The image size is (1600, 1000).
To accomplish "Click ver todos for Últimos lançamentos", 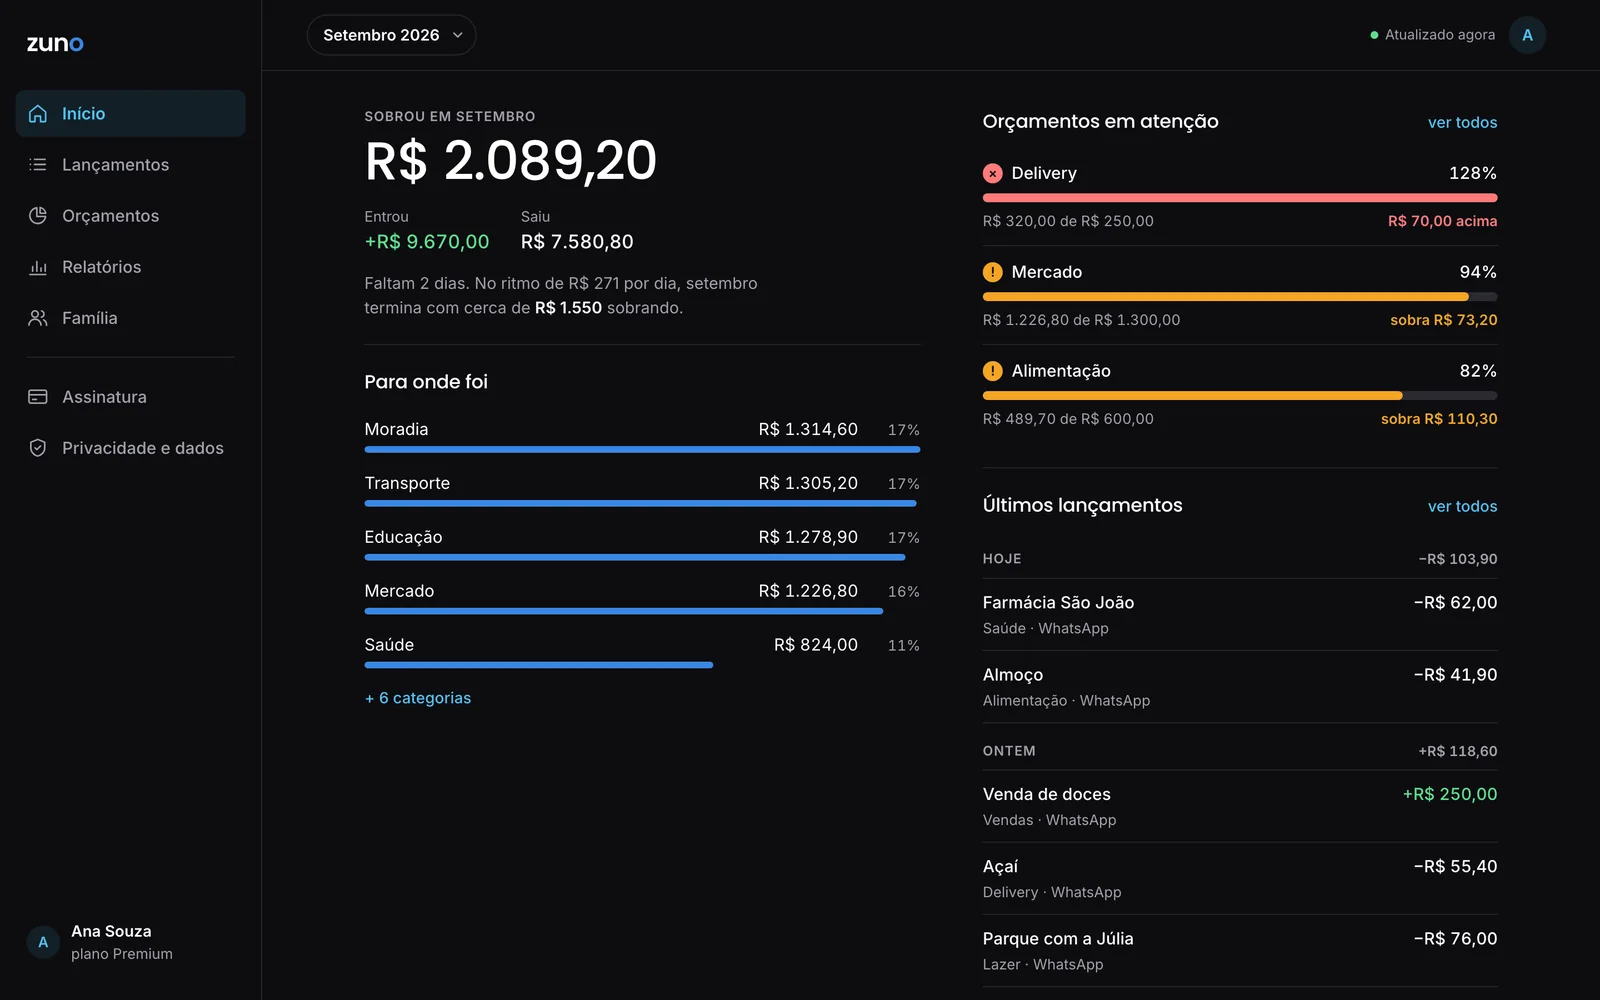I will click(x=1462, y=506).
